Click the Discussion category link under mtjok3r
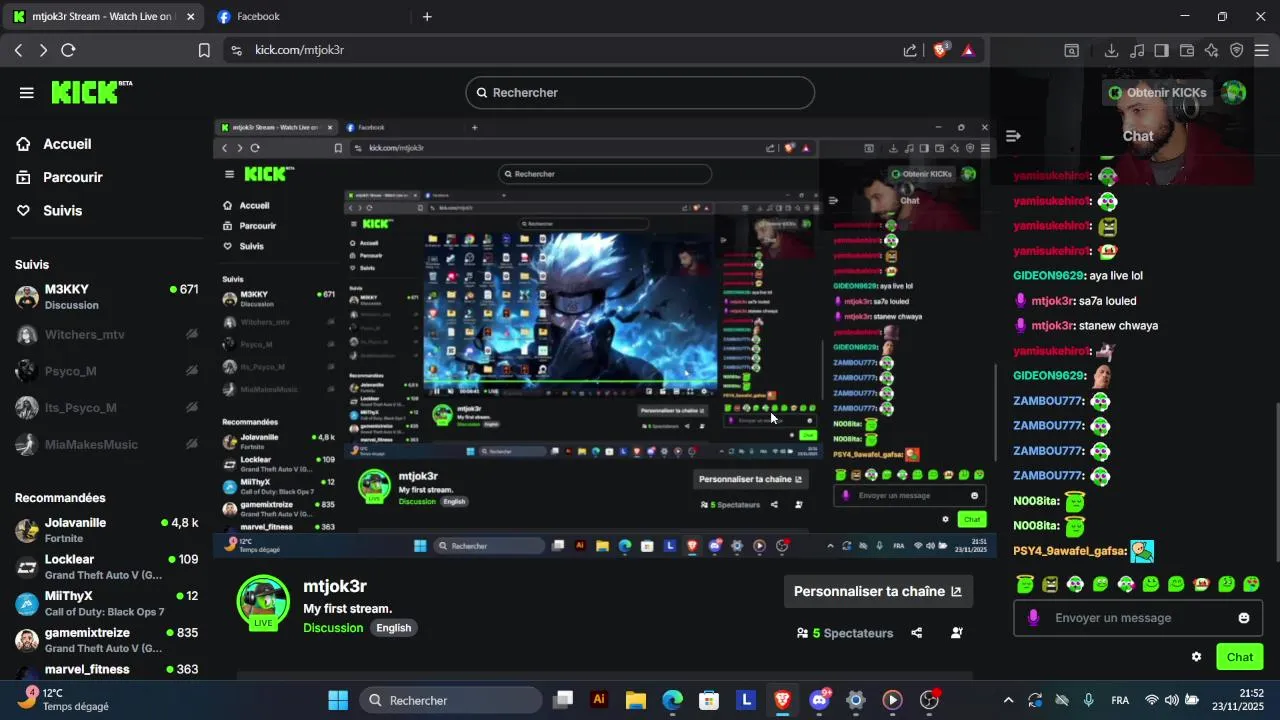1280x720 pixels. pyautogui.click(x=333, y=628)
